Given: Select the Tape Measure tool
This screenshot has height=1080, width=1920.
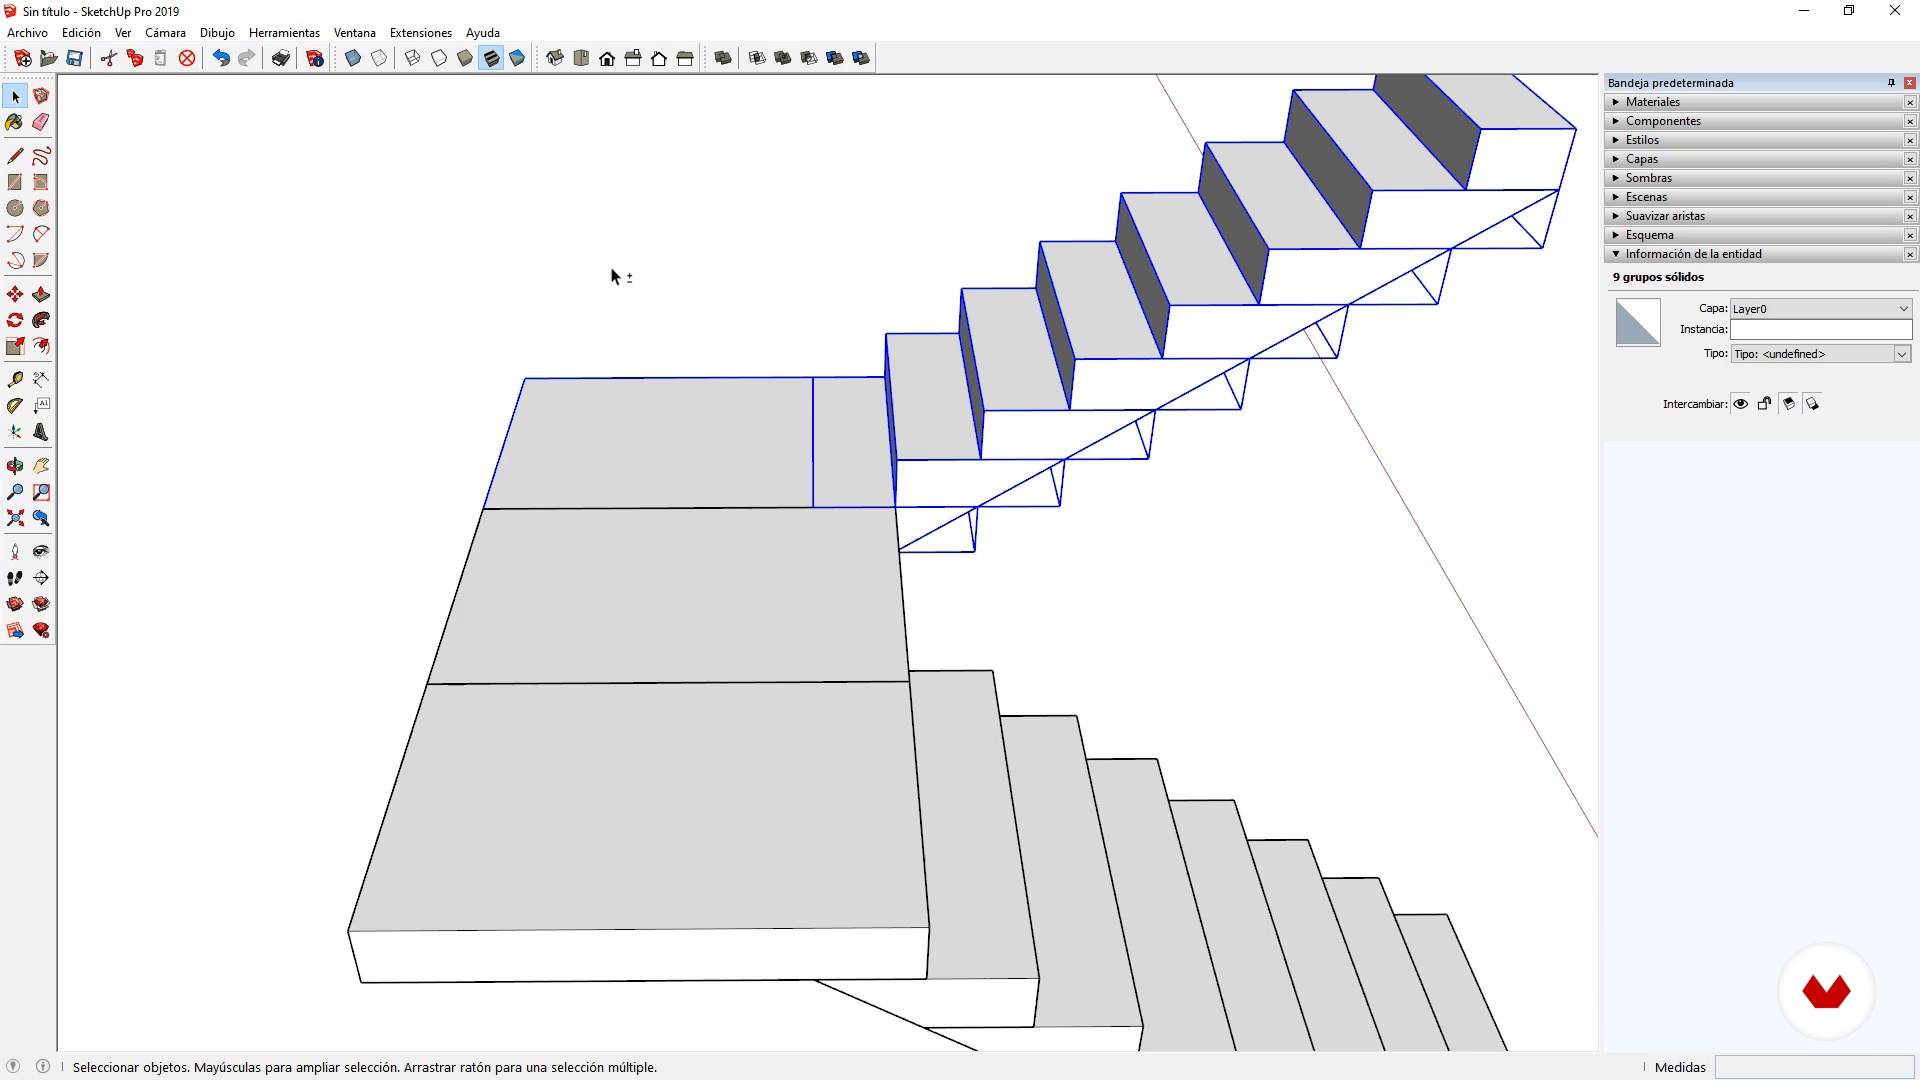Looking at the screenshot, I should [x=15, y=380].
